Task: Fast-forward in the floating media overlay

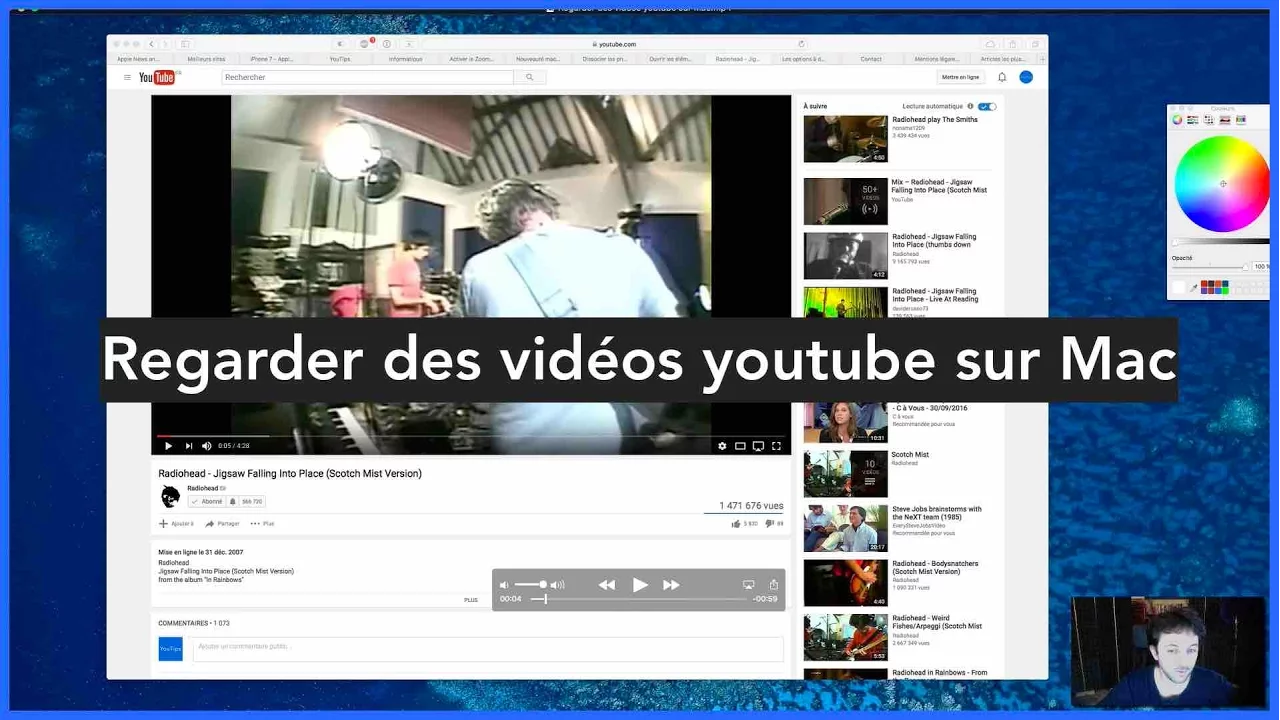Action: [671, 585]
